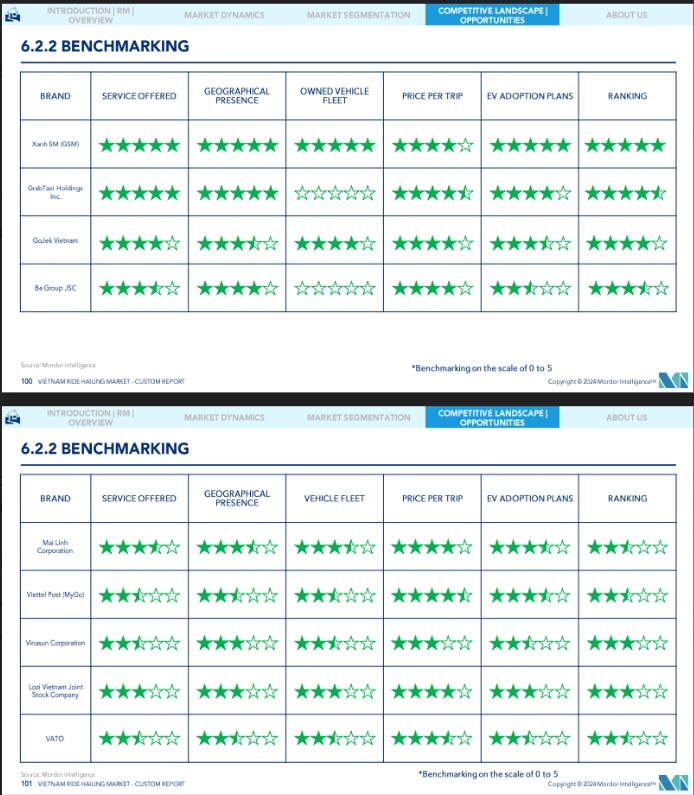Image resolution: width=694 pixels, height=795 pixels.
Task: Click Xanh SM price per trip star rating
Action: [x=432, y=146]
